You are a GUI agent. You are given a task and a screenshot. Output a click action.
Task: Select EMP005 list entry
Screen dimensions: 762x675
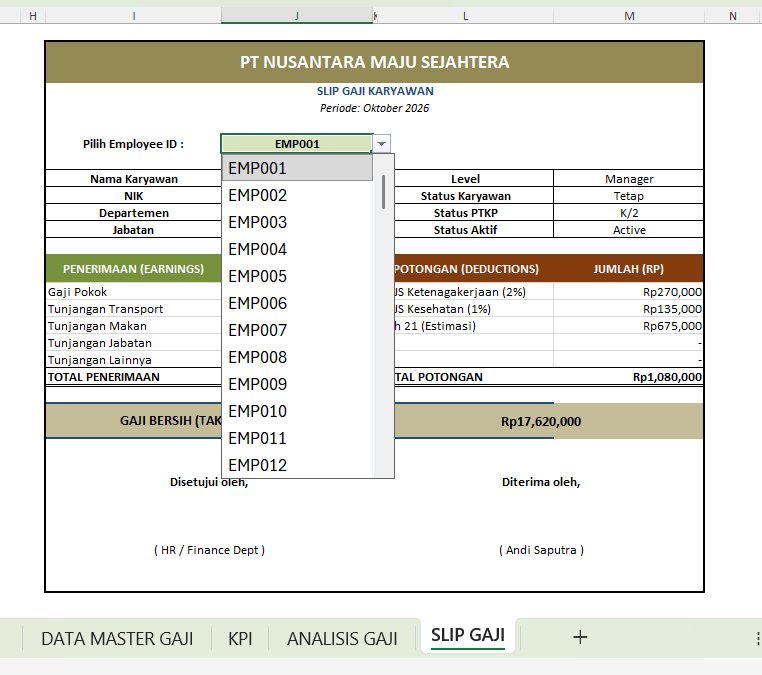pos(297,276)
